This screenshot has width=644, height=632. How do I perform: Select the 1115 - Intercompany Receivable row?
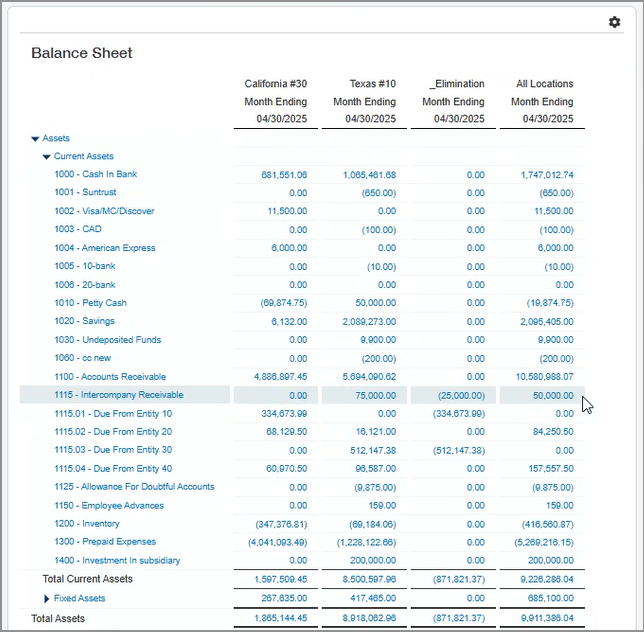[x=118, y=395]
